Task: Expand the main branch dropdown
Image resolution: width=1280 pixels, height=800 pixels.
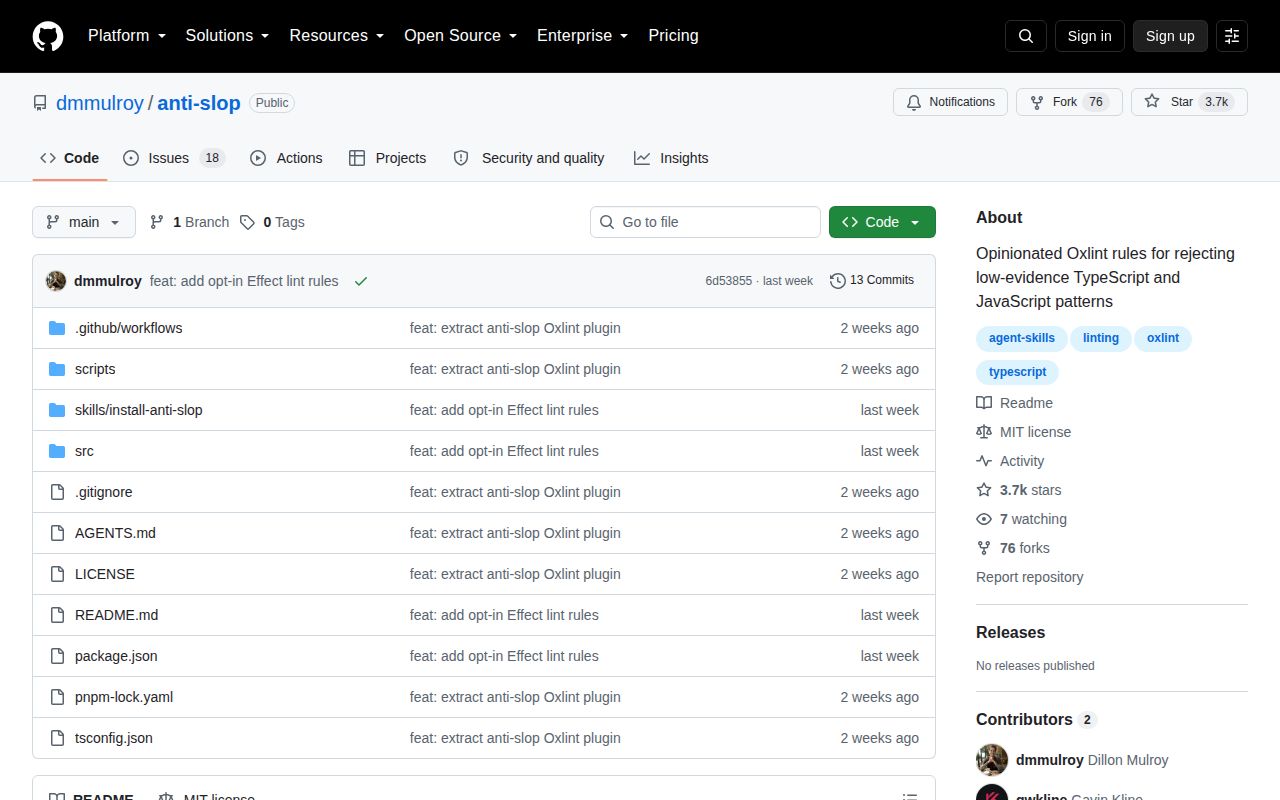Action: 84,222
